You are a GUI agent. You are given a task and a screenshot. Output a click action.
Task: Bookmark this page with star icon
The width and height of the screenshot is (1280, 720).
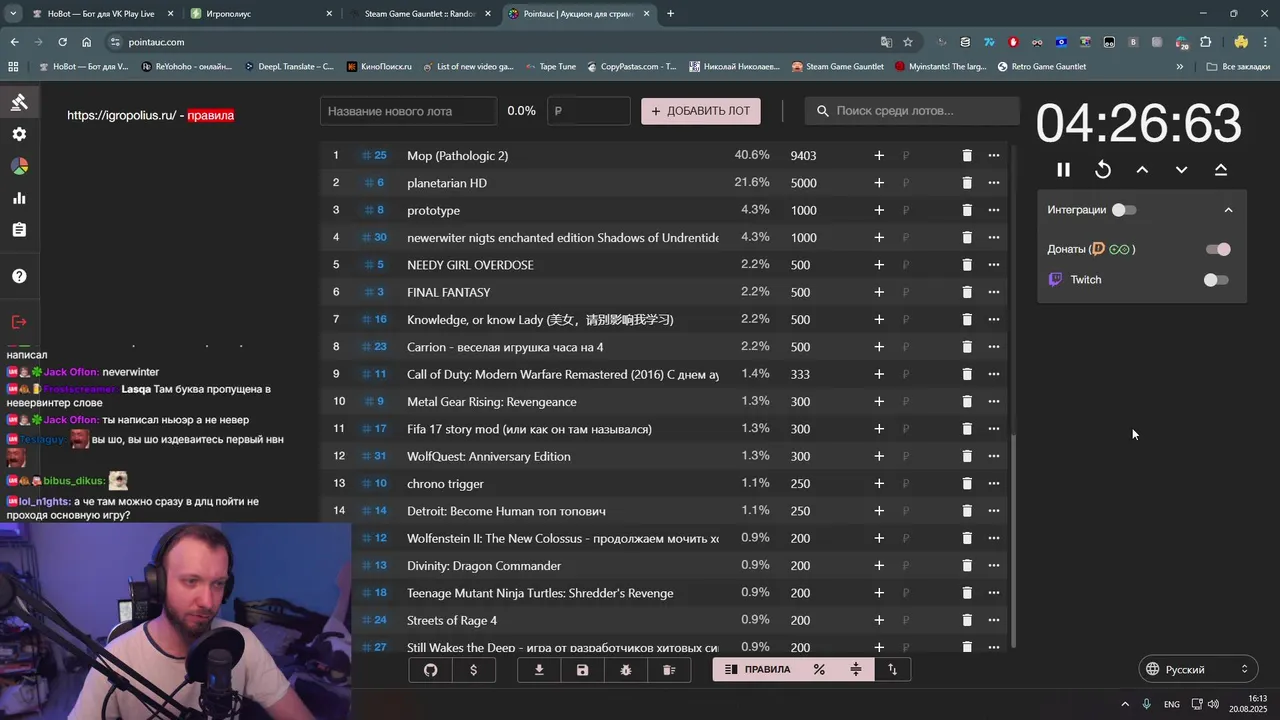click(x=908, y=42)
